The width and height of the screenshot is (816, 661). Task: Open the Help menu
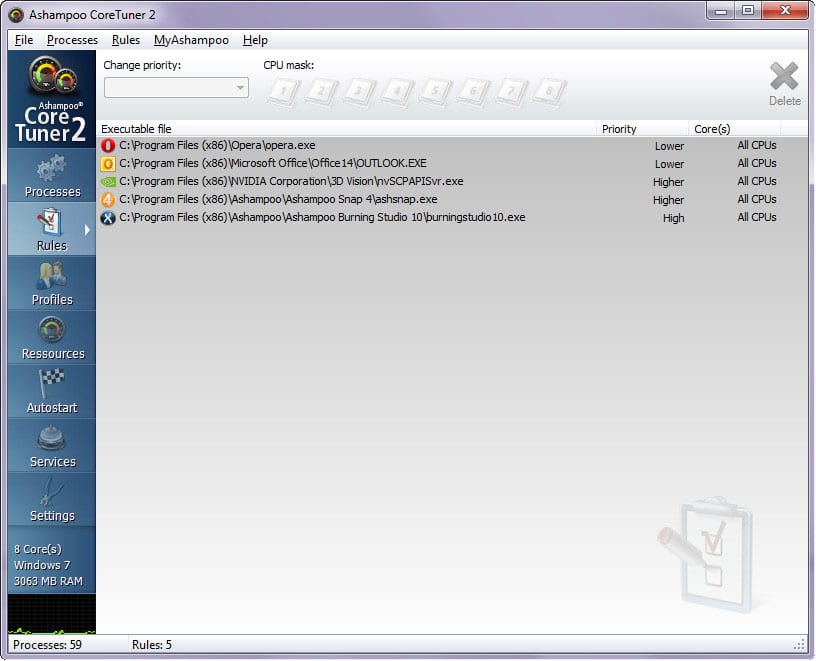(255, 40)
